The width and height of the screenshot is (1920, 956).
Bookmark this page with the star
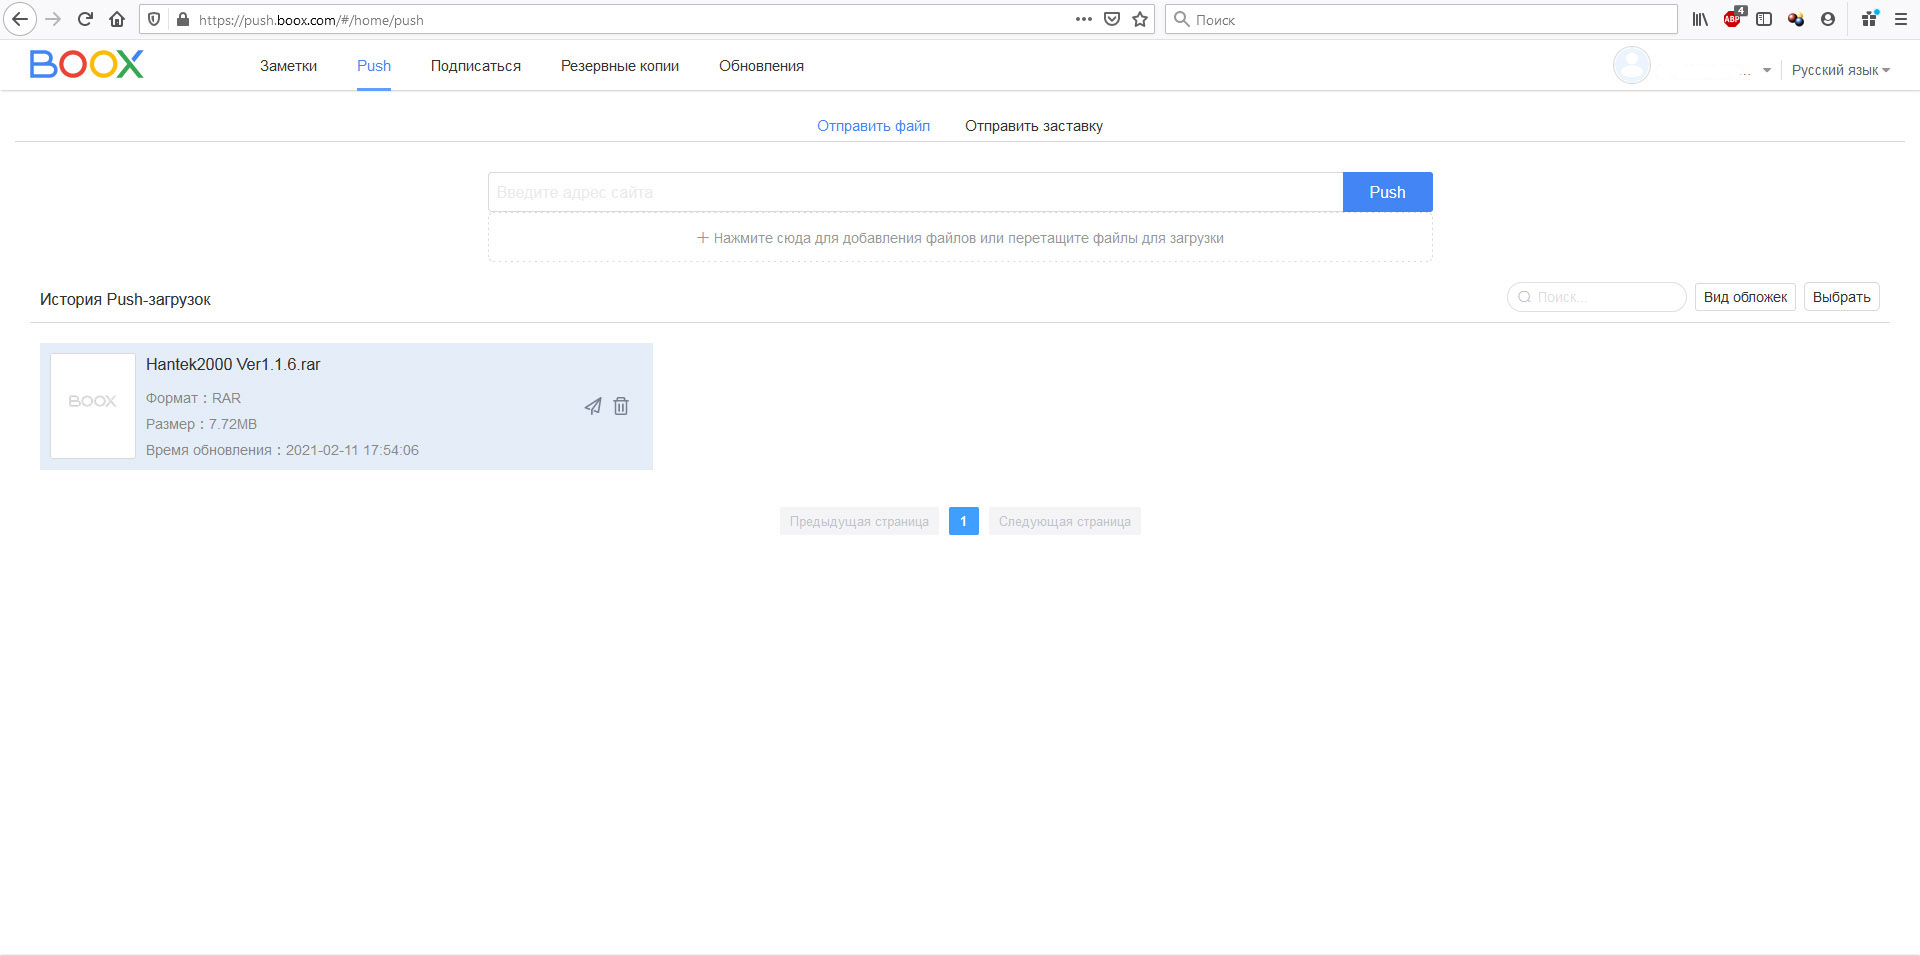pos(1140,19)
